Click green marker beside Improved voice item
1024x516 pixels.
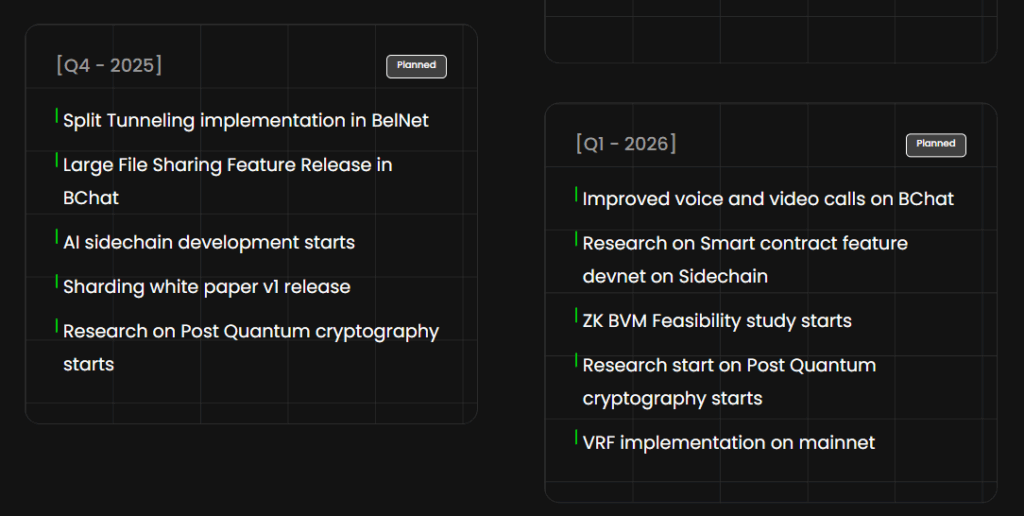576,195
